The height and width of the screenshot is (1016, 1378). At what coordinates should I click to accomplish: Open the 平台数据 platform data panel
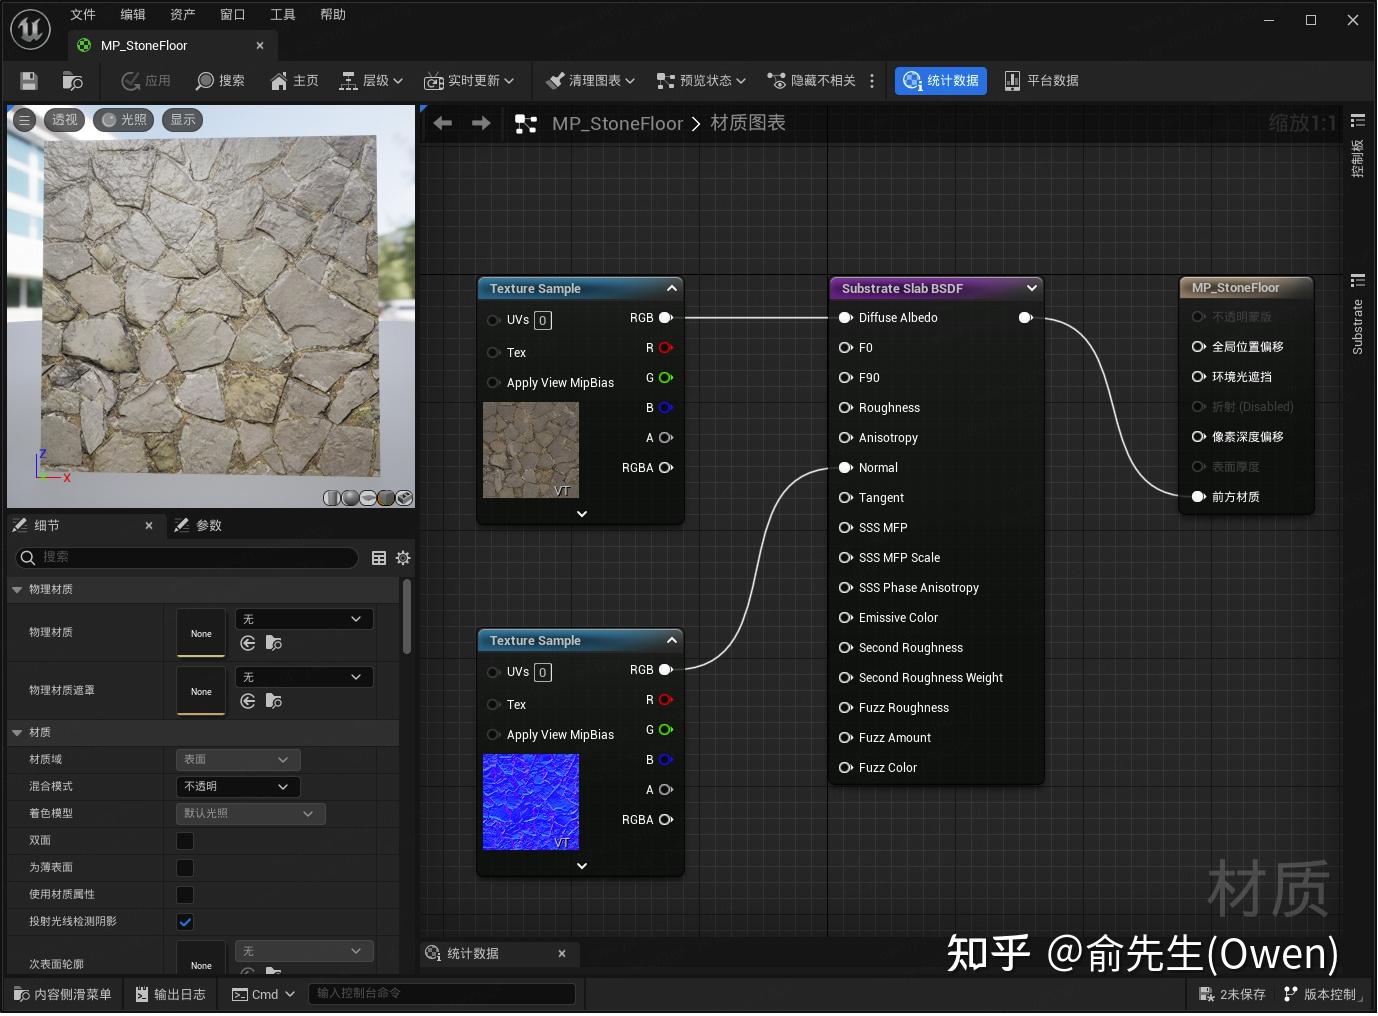(x=1042, y=81)
